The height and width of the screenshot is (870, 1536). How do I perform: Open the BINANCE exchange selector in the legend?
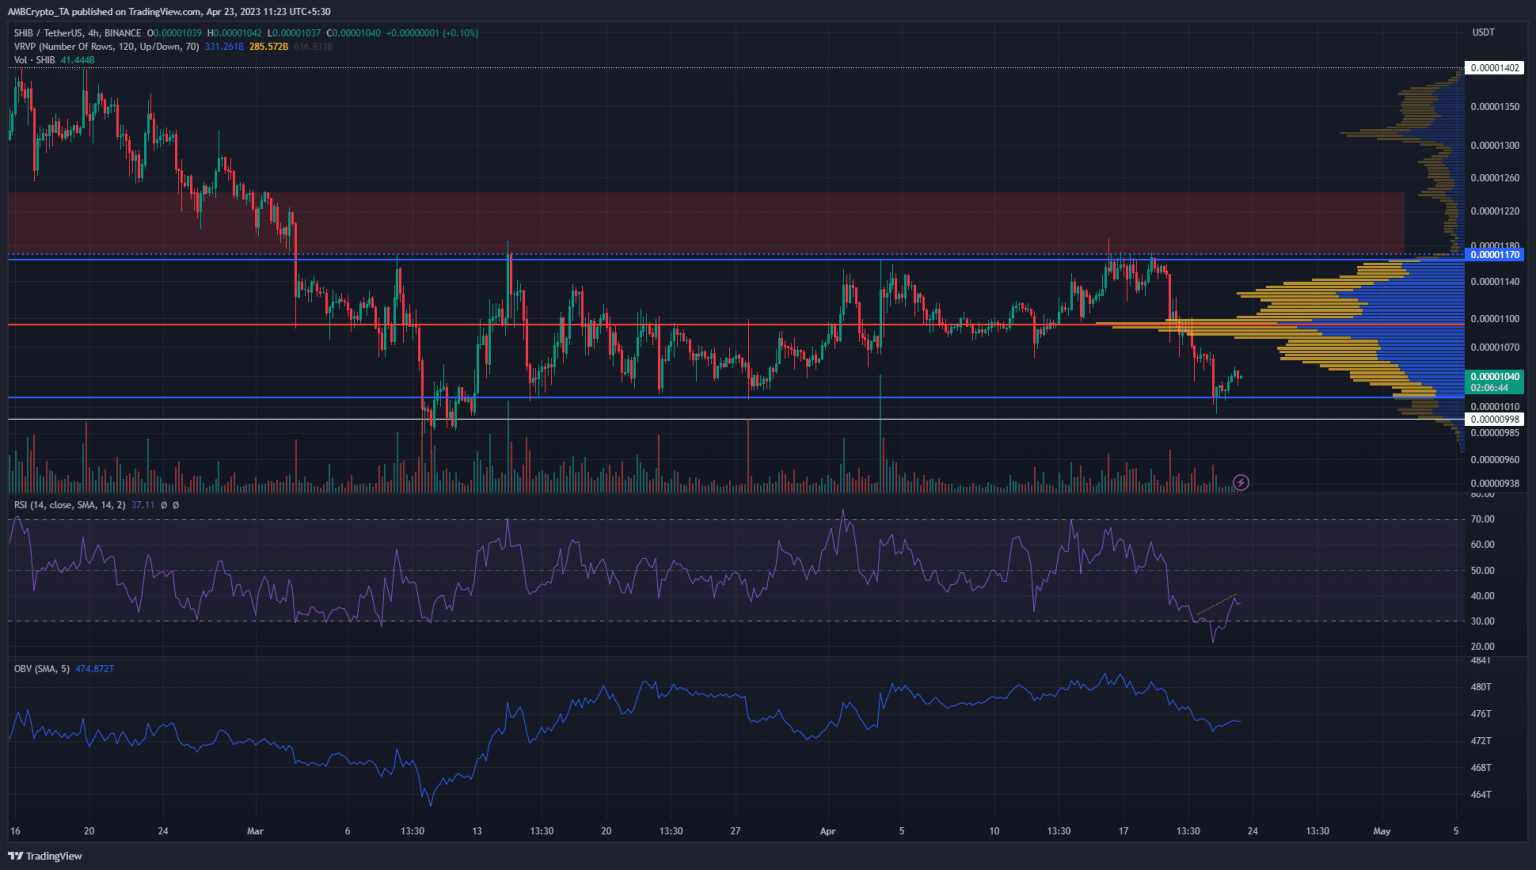(x=123, y=33)
